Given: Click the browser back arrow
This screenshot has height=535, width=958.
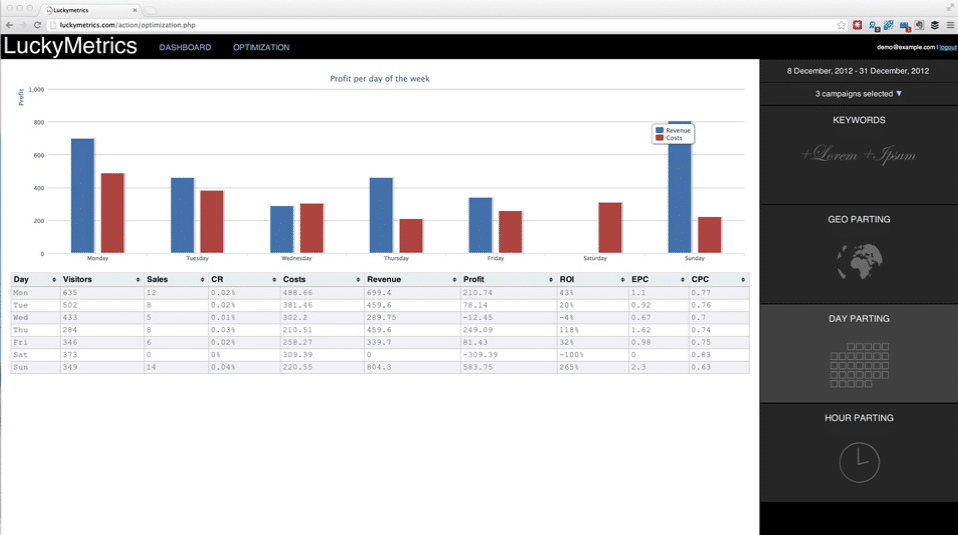Looking at the screenshot, I should coord(9,25).
